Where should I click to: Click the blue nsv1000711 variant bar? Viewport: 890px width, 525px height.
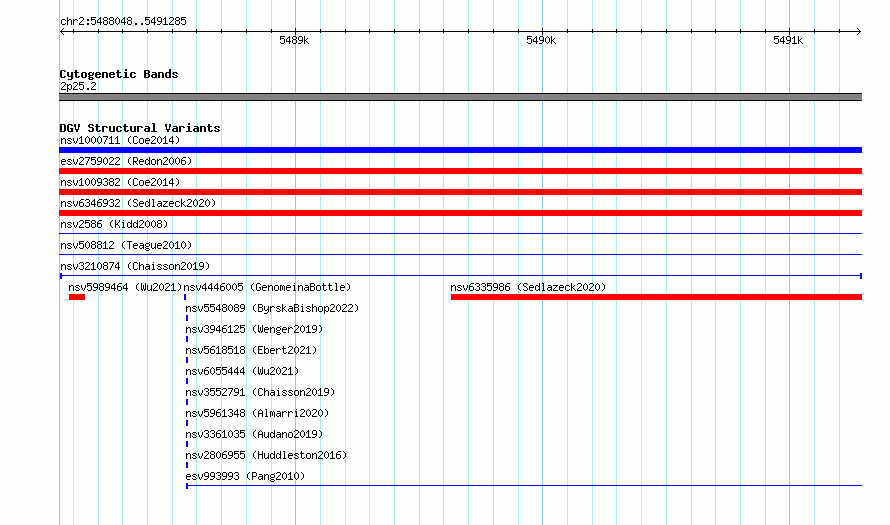(460, 150)
